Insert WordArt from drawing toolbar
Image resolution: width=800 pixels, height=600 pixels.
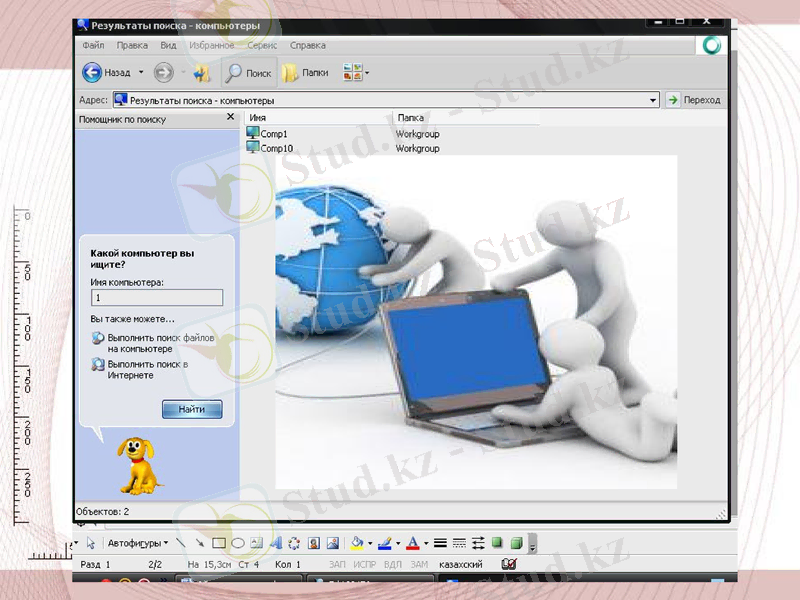point(275,543)
